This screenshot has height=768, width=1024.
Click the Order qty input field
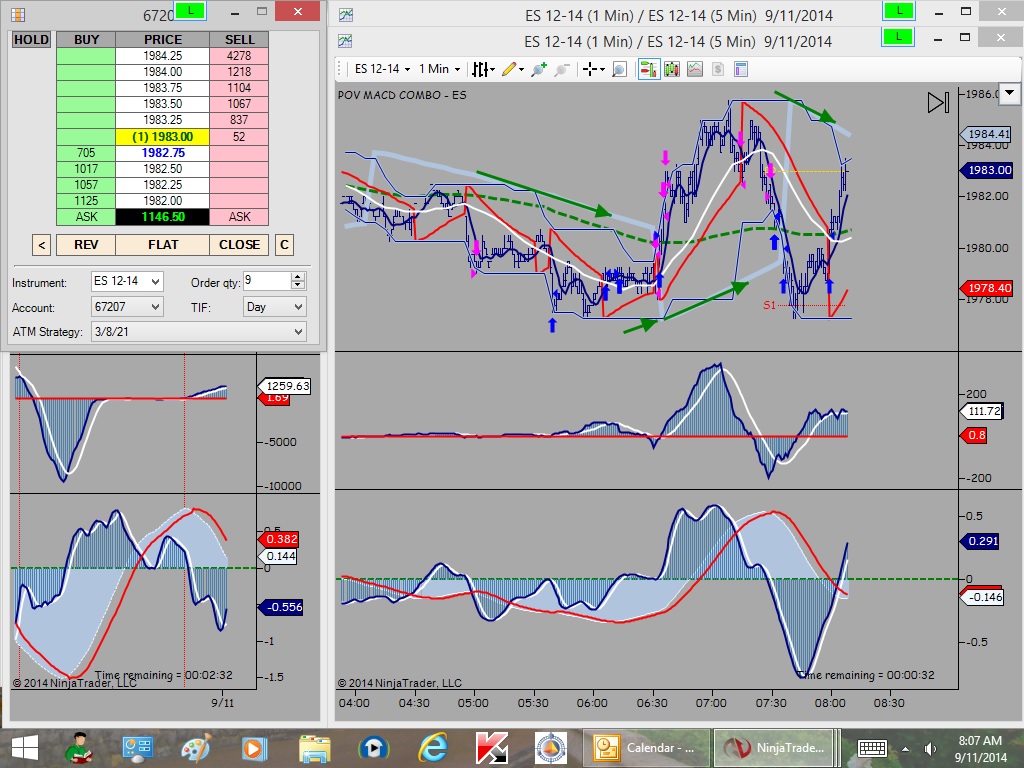pyautogui.click(x=266, y=281)
